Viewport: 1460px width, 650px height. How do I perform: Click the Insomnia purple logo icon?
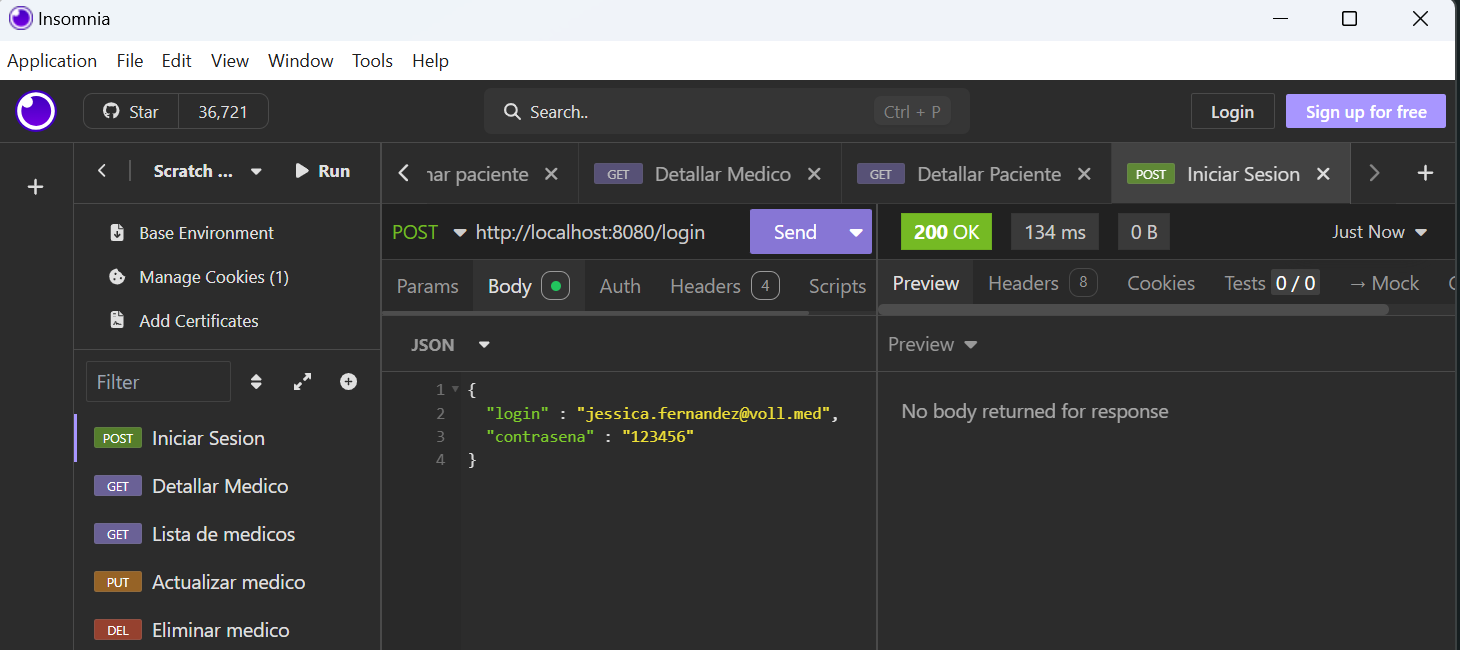[x=36, y=111]
